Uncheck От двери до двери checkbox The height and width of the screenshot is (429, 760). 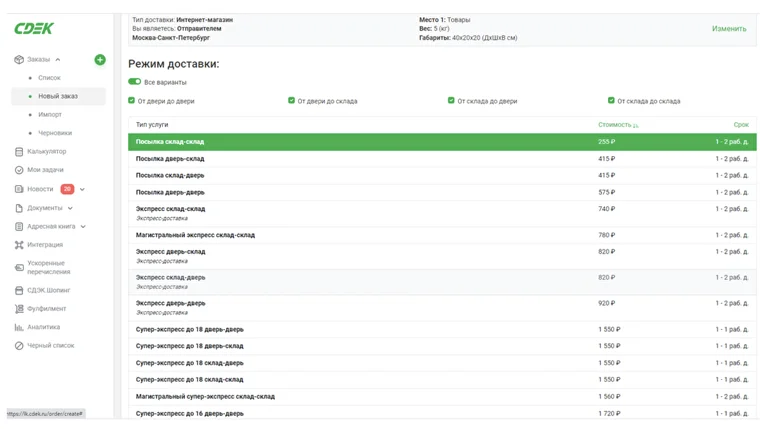[x=131, y=100]
